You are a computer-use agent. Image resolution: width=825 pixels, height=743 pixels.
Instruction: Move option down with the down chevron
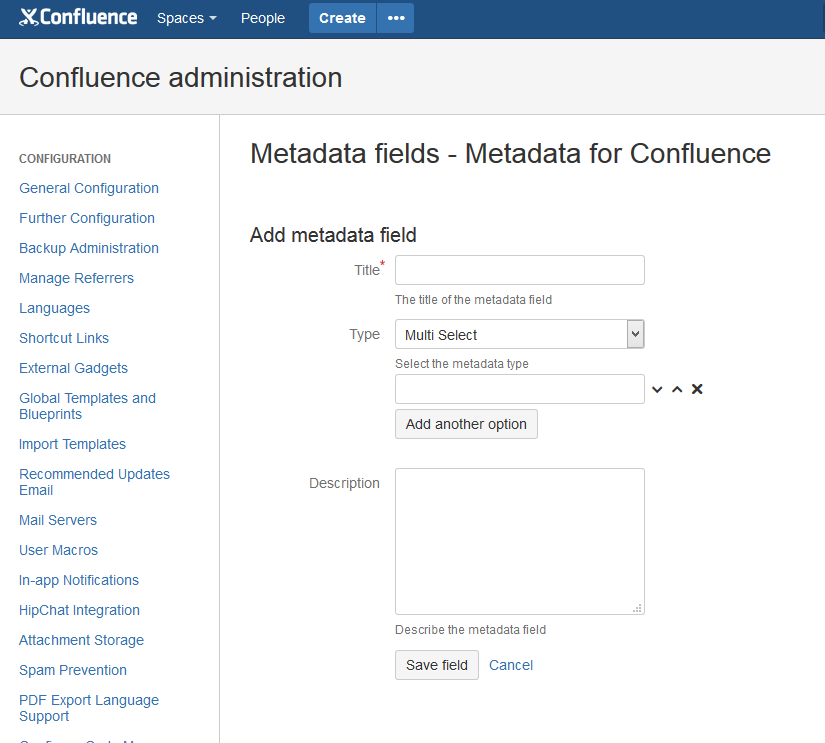tap(657, 389)
